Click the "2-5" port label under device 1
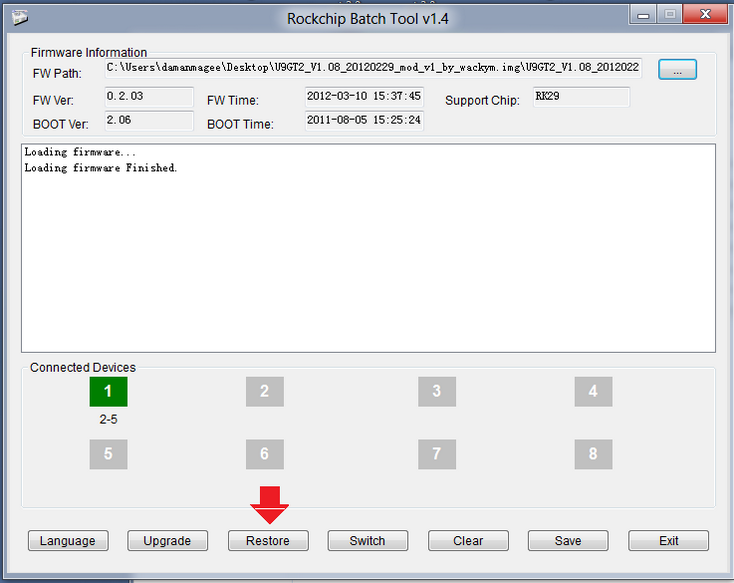Screen dimensions: 734x583 pos(108,419)
